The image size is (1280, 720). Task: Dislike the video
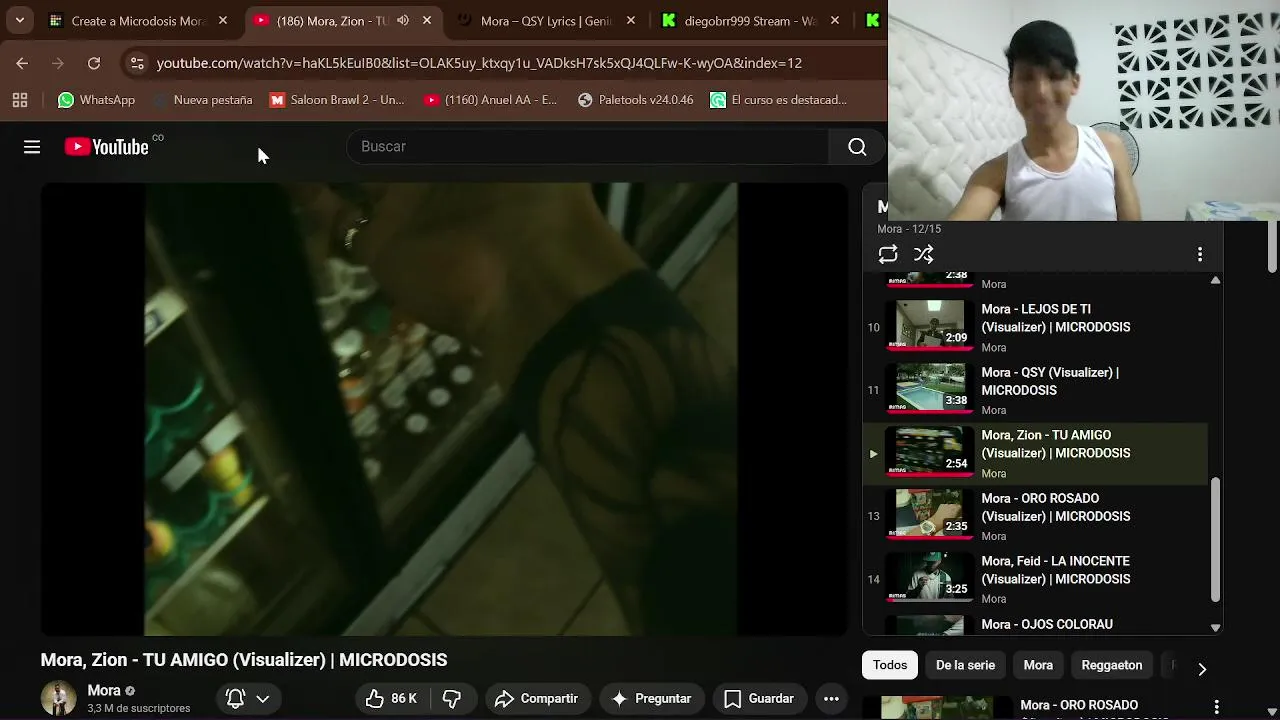coord(452,699)
